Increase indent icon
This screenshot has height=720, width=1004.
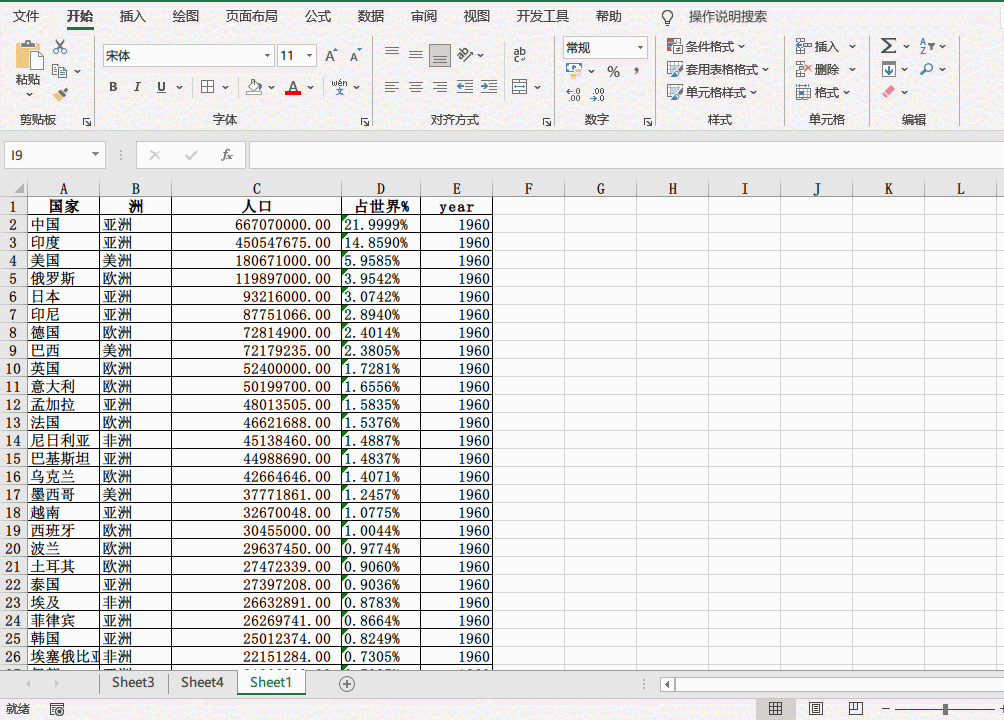(489, 86)
